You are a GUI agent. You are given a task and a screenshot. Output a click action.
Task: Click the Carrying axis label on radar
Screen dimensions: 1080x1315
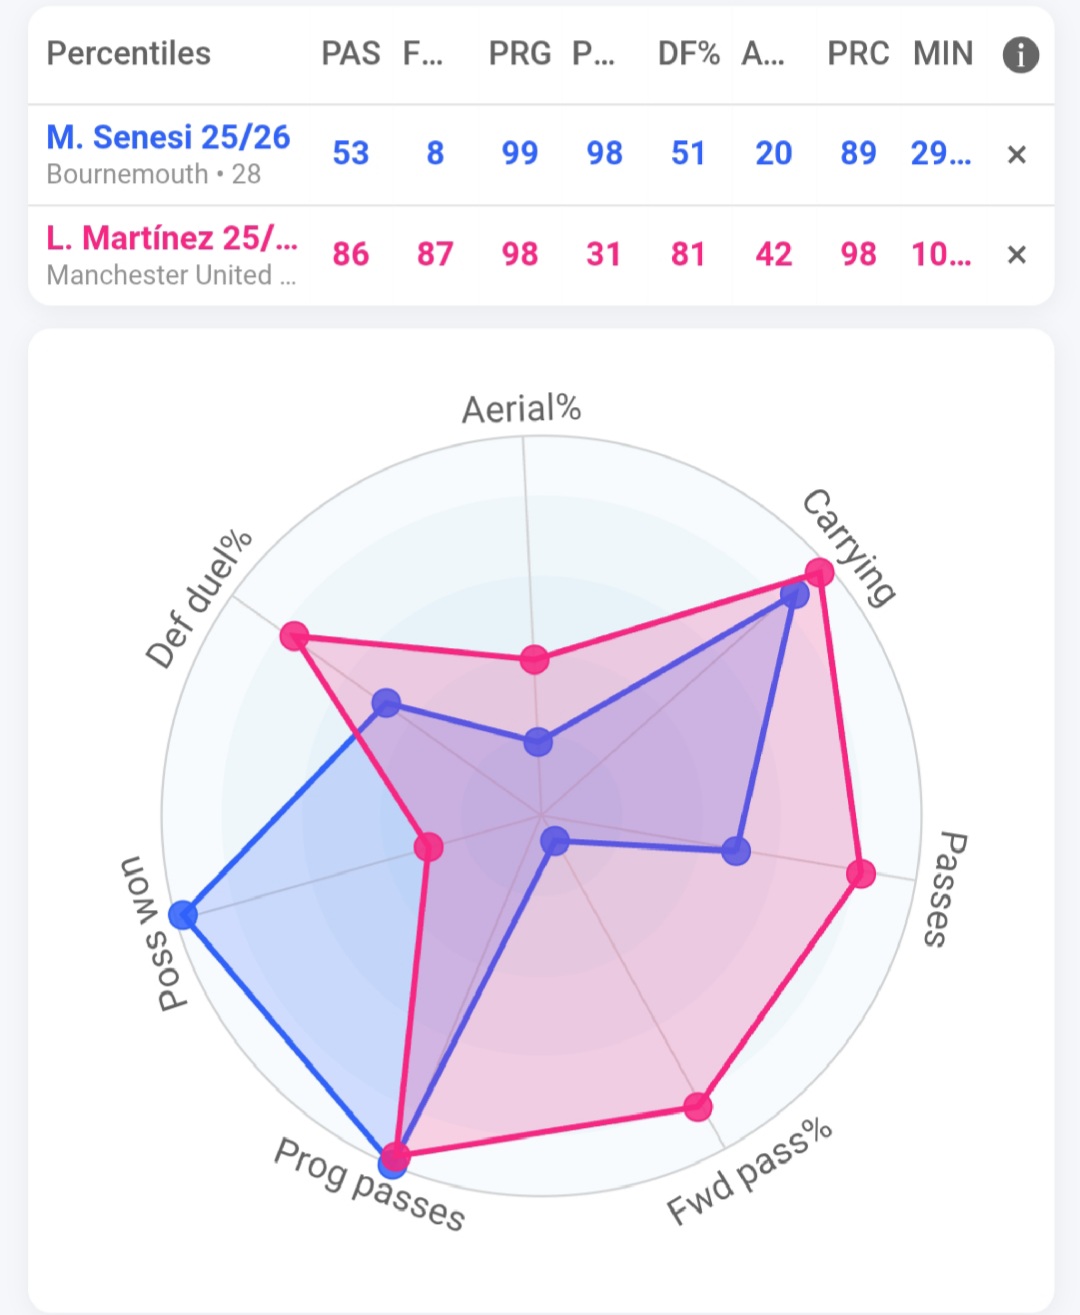coord(849,547)
